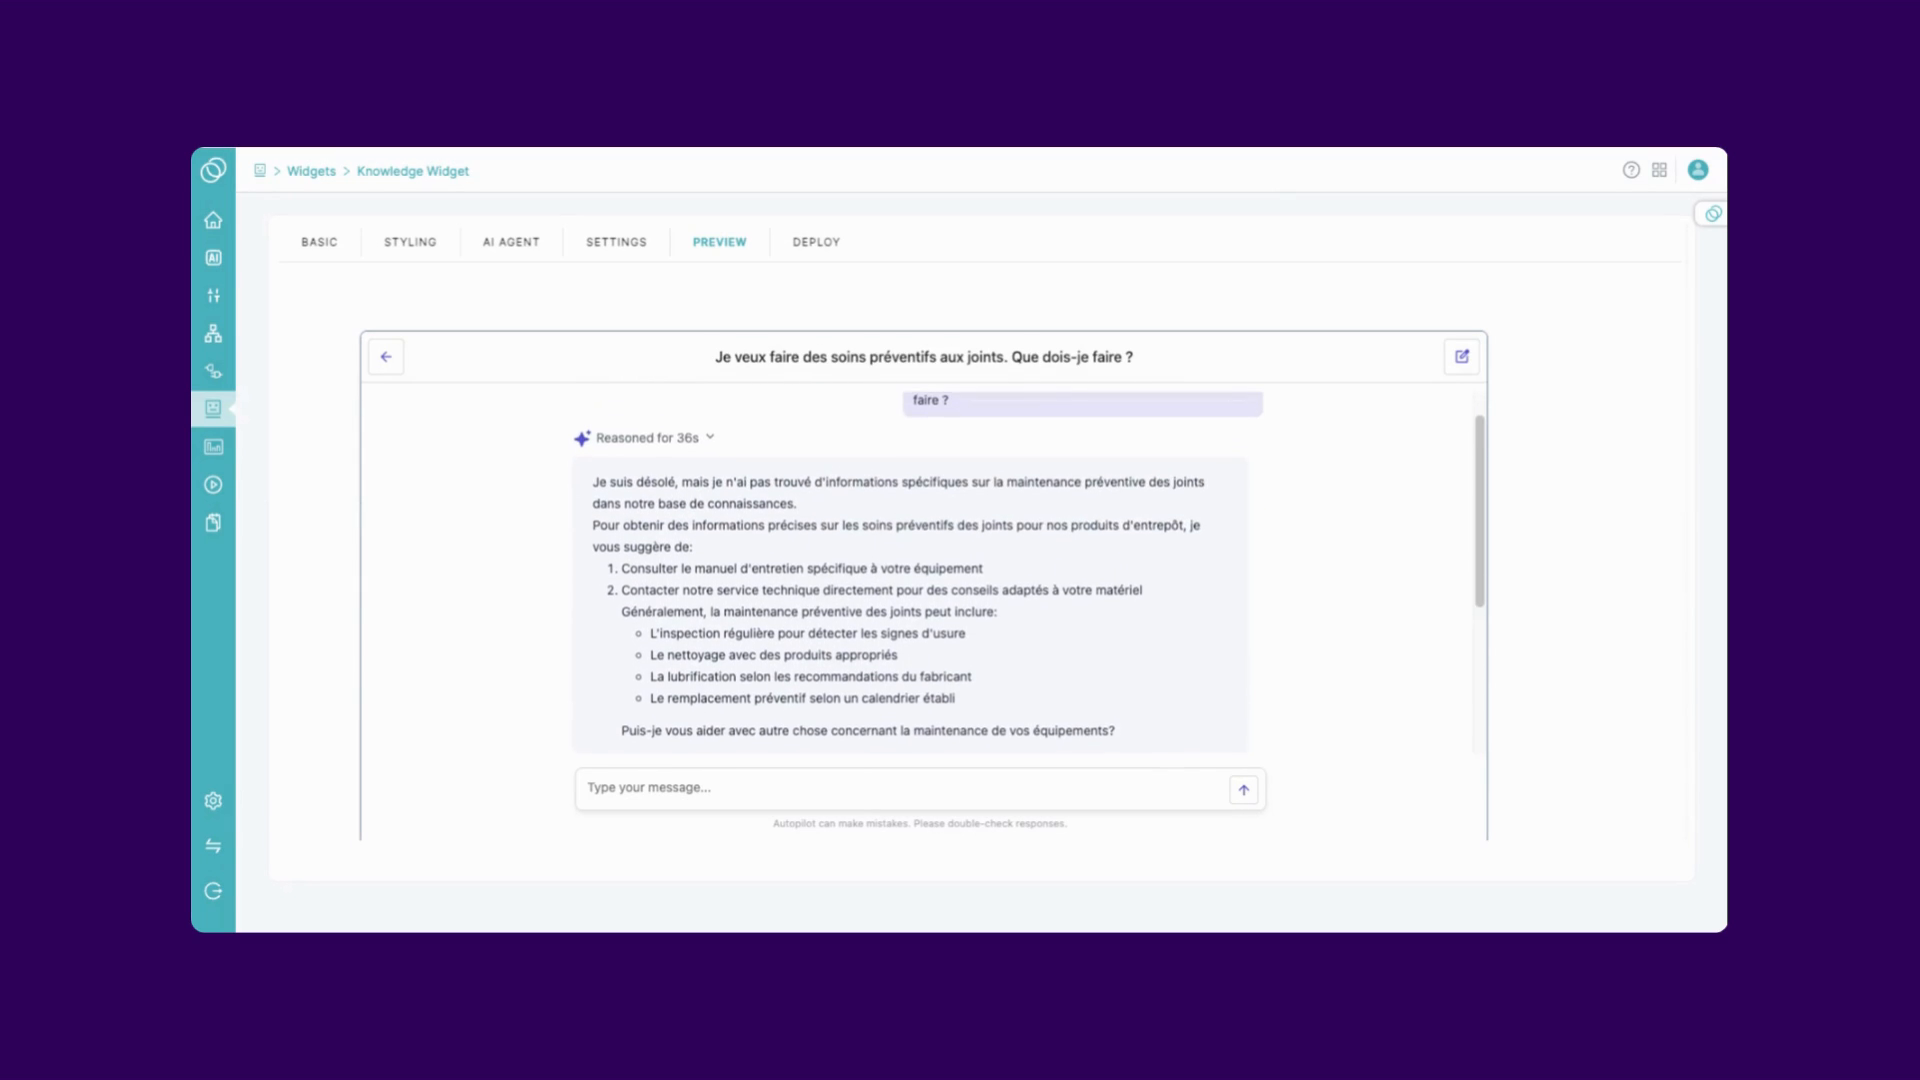Viewport: 1920px width, 1080px height.
Task: Select the integrations icon in the sidebar
Action: [x=213, y=371]
